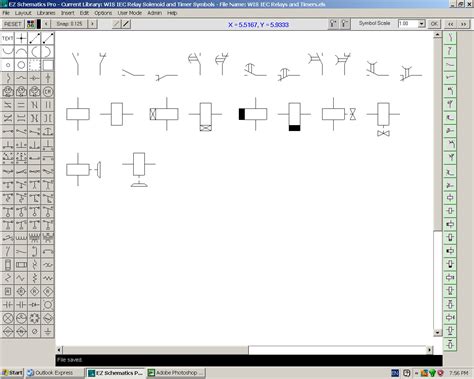The image size is (474, 379).
Task: Click the black color swatch beside RESET
Action: [39, 24]
